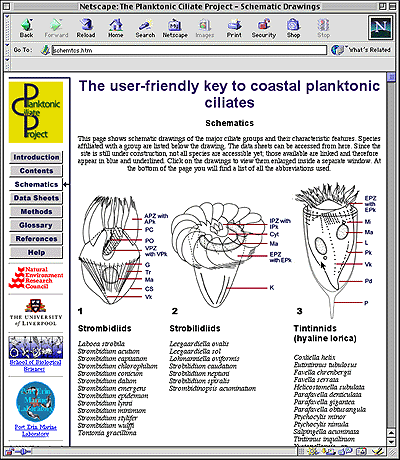Screen dimensions: 400x460
Task: Click the location bookmark icon beside Go To
Action: [45, 50]
